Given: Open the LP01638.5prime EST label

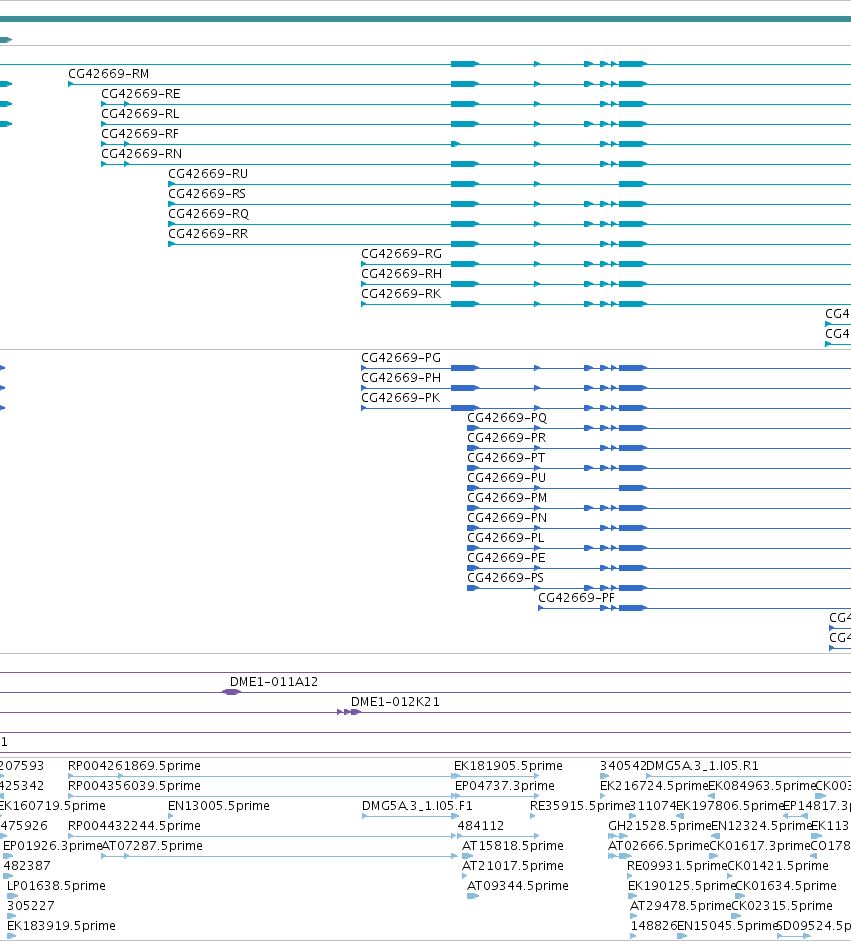Looking at the screenshot, I should 56,886.
